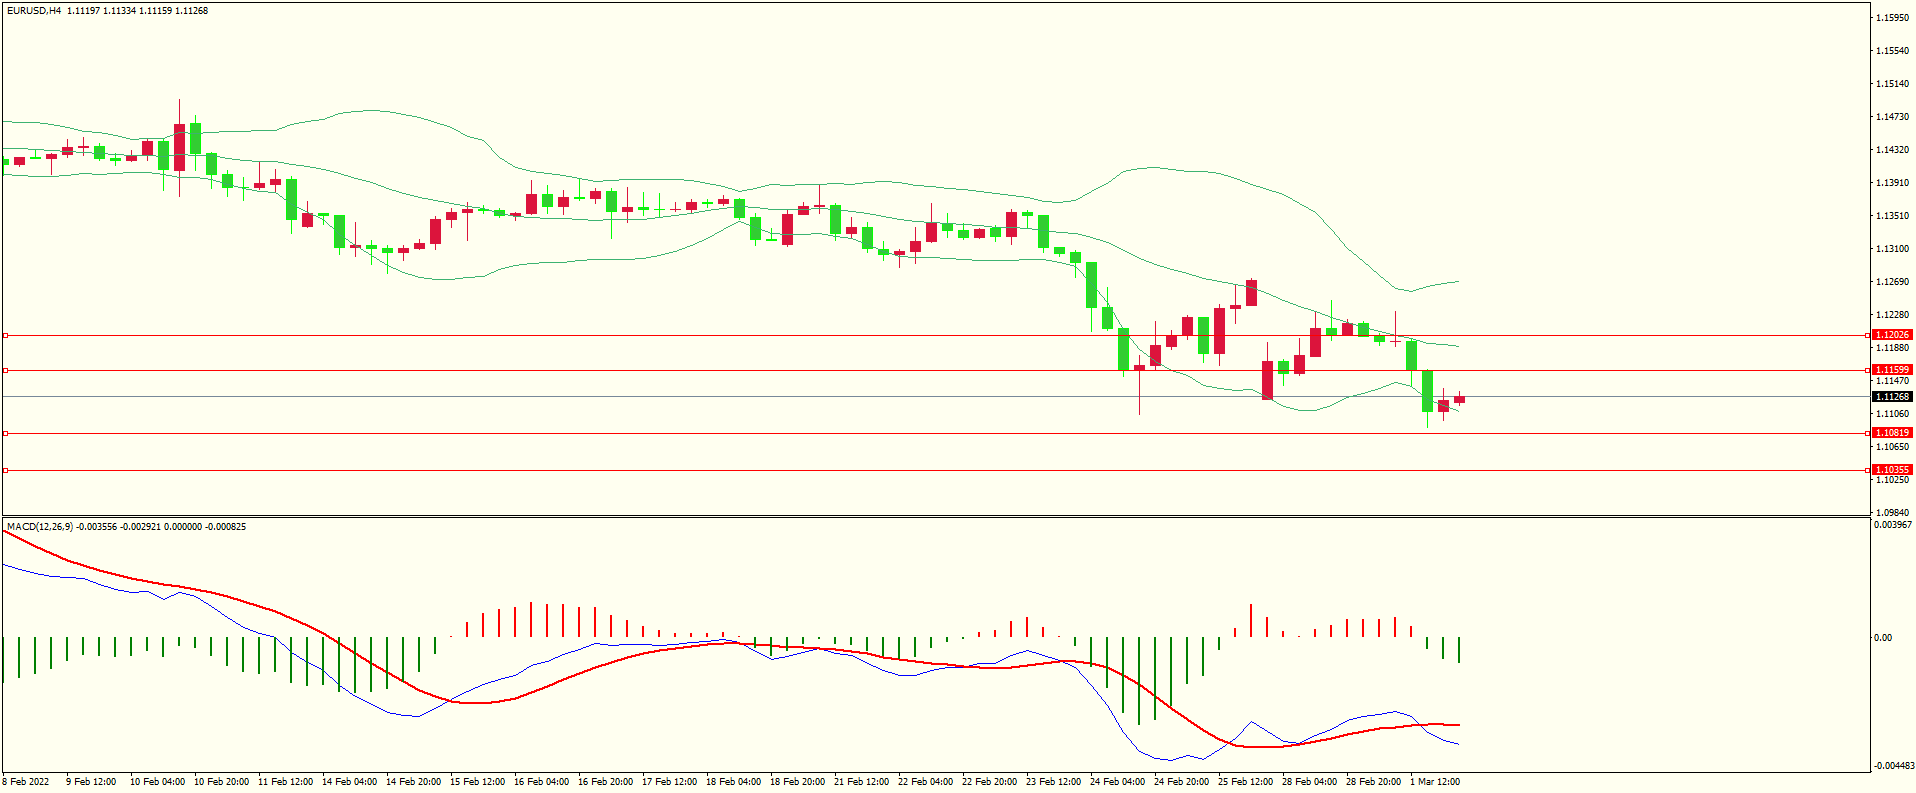1916x793 pixels.
Task: Click the 18 Feb 04:00 time label
Action: click(733, 782)
